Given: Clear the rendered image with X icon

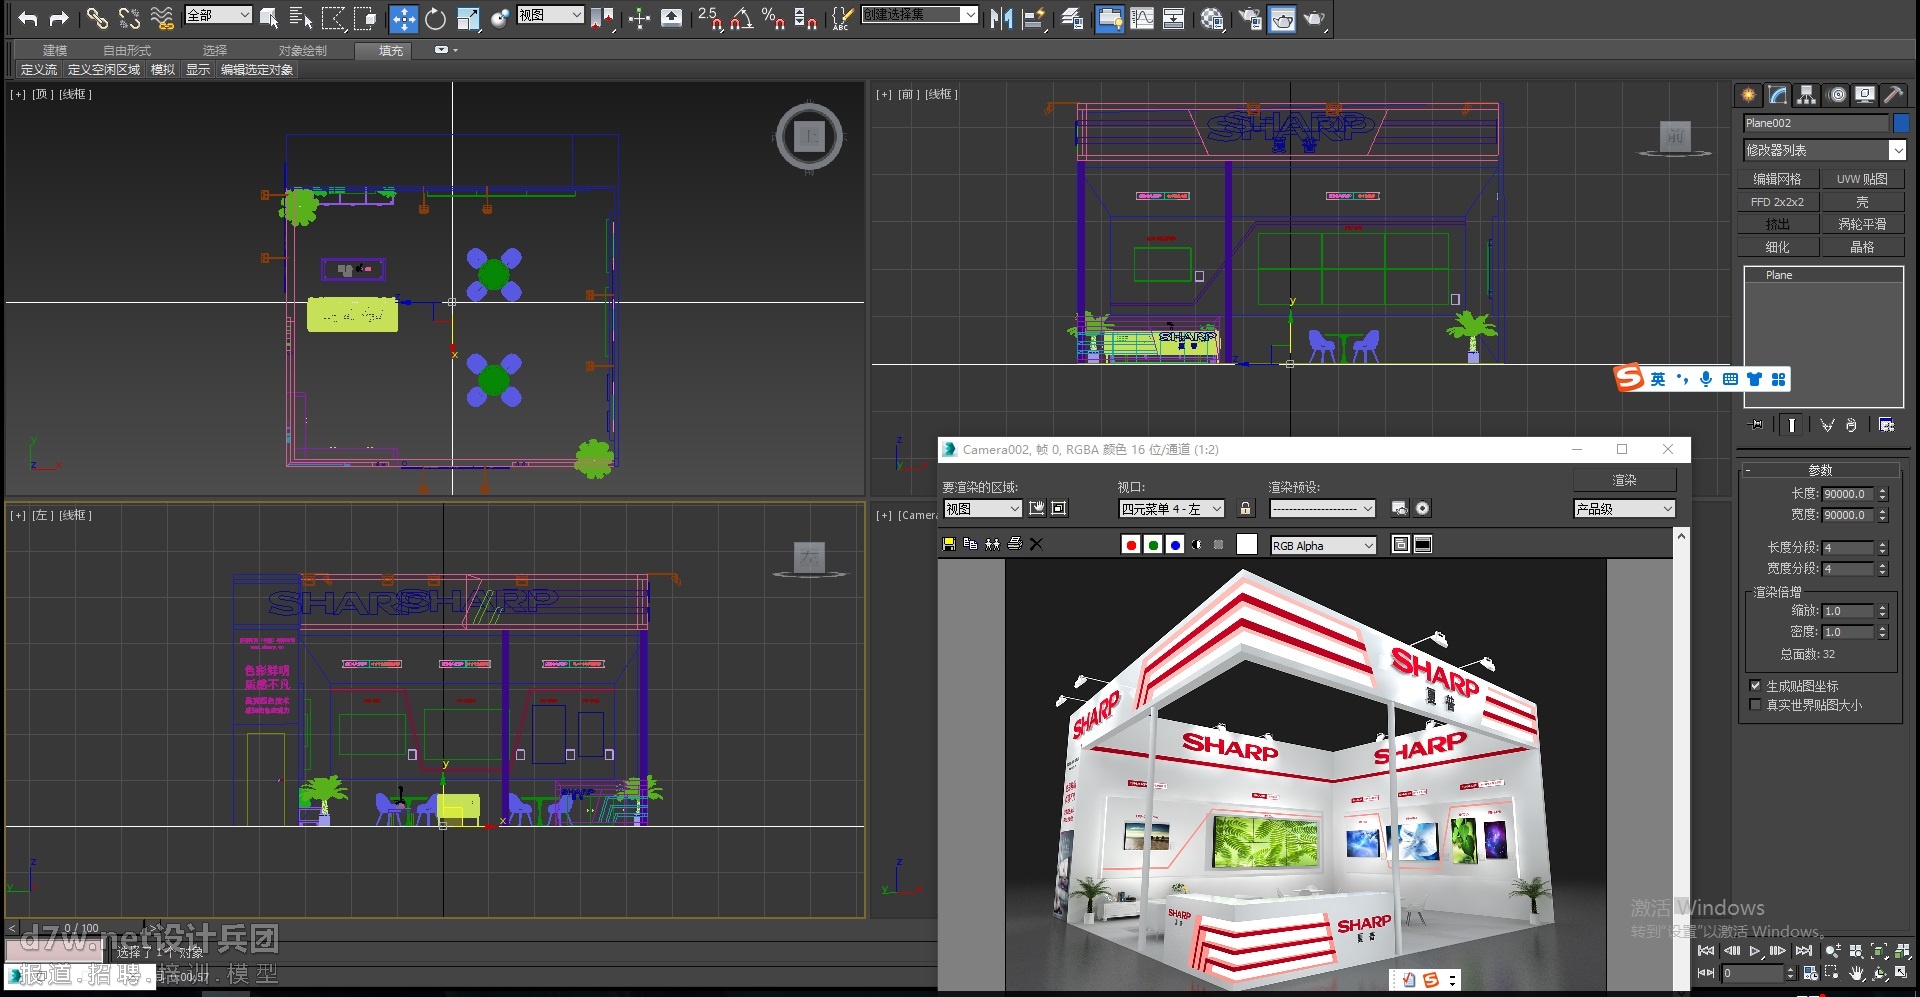Looking at the screenshot, I should pos(1036,544).
